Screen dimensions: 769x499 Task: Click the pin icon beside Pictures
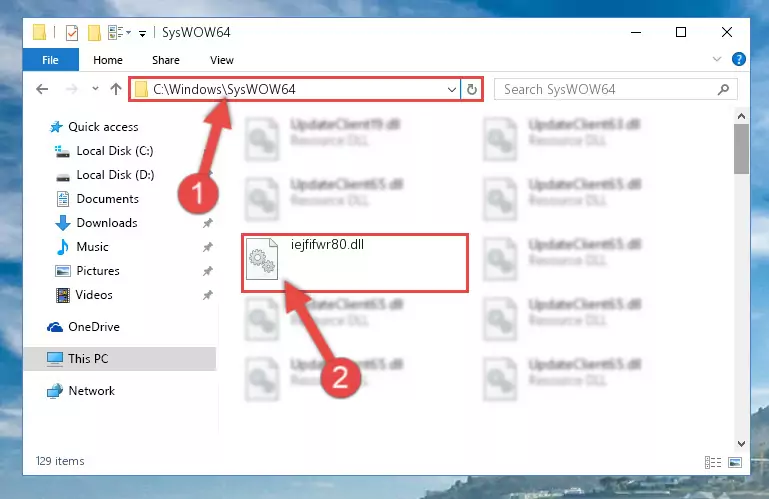tap(208, 271)
